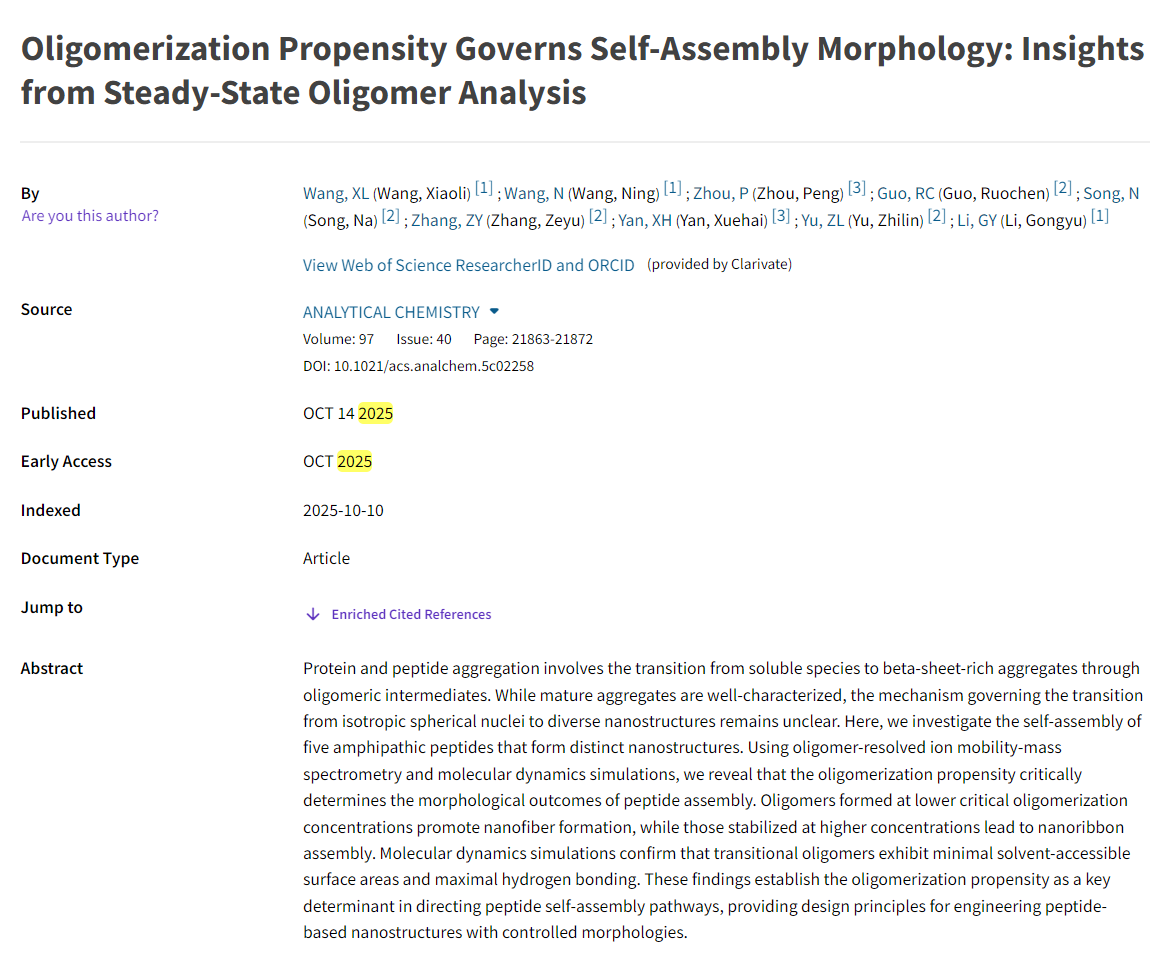Open author link Wang, N
1164x958 pixels.
coord(534,194)
